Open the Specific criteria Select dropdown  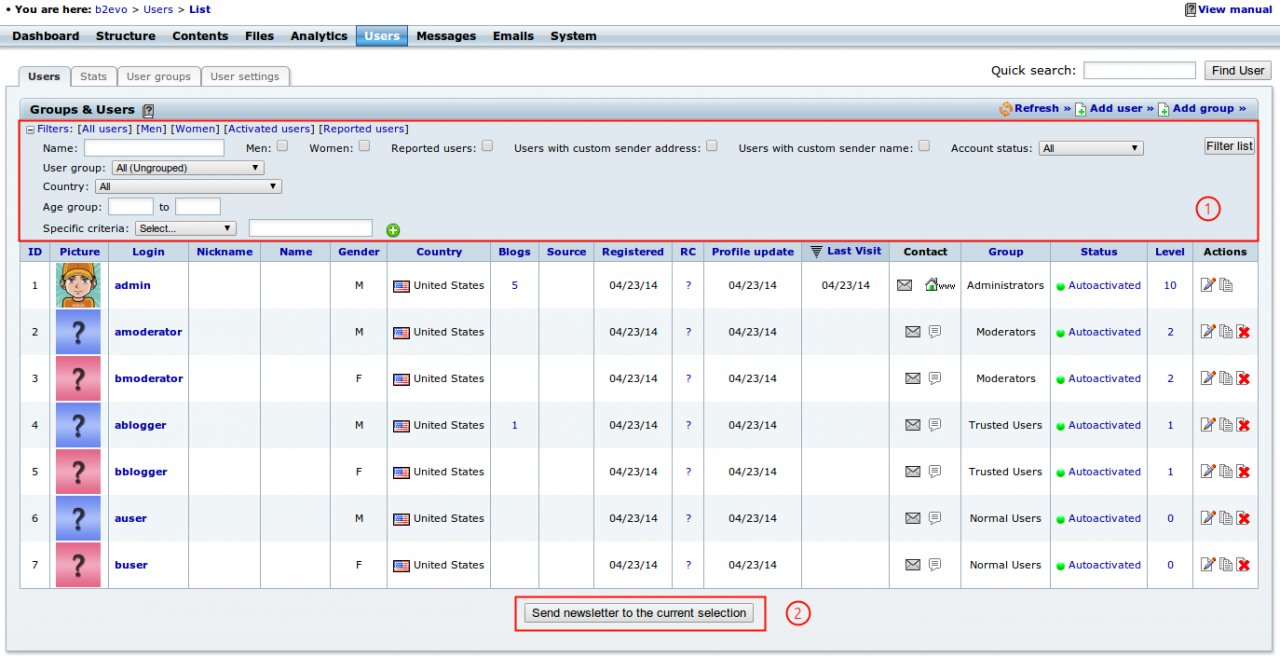(186, 228)
